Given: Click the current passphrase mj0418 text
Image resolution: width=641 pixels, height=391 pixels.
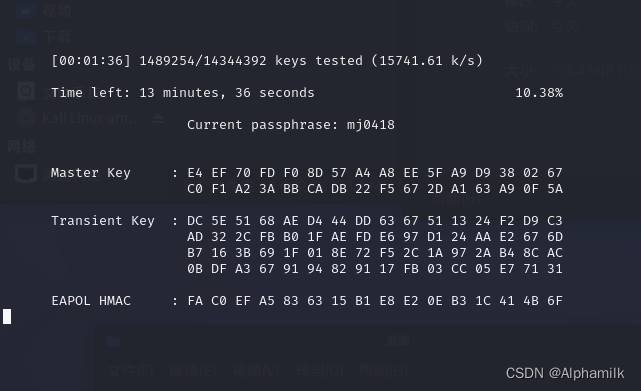Looking at the screenshot, I should point(371,125).
